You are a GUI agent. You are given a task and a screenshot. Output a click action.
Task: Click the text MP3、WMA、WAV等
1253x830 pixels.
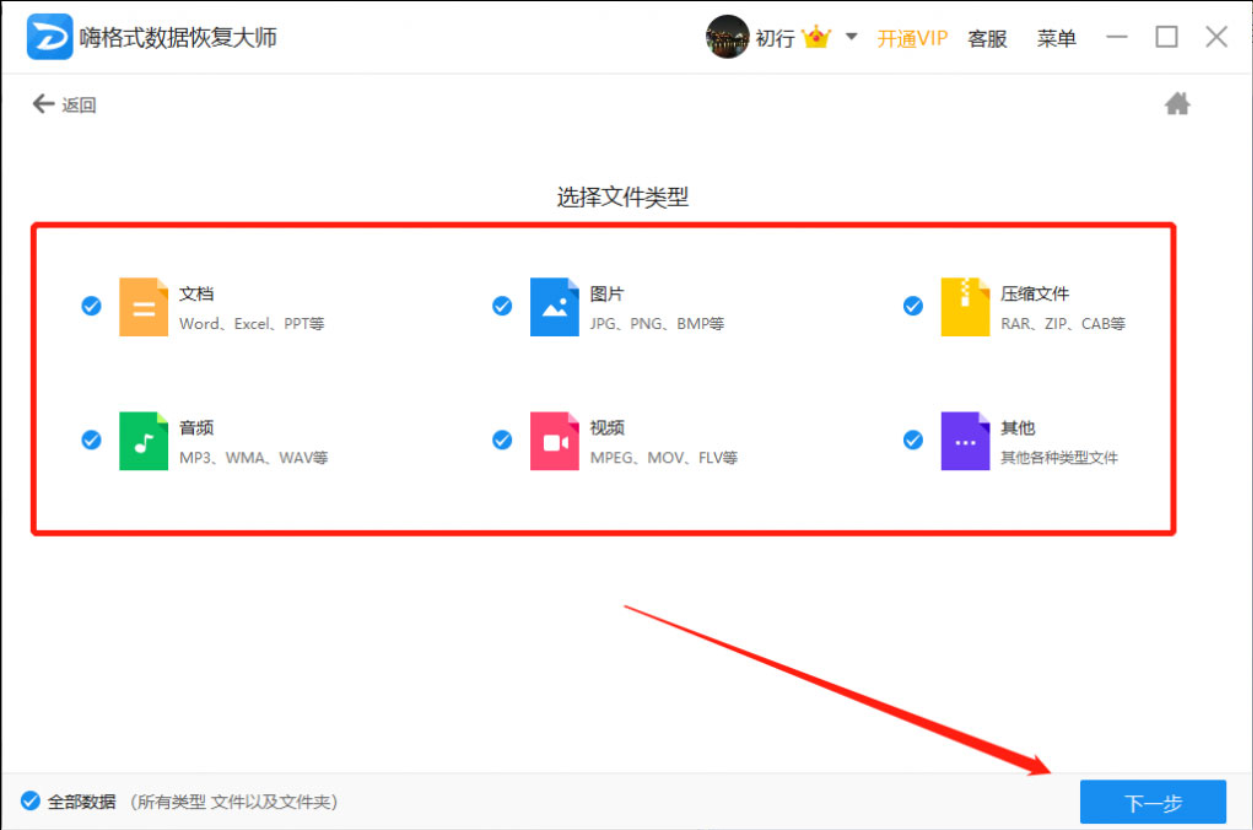click(254, 458)
